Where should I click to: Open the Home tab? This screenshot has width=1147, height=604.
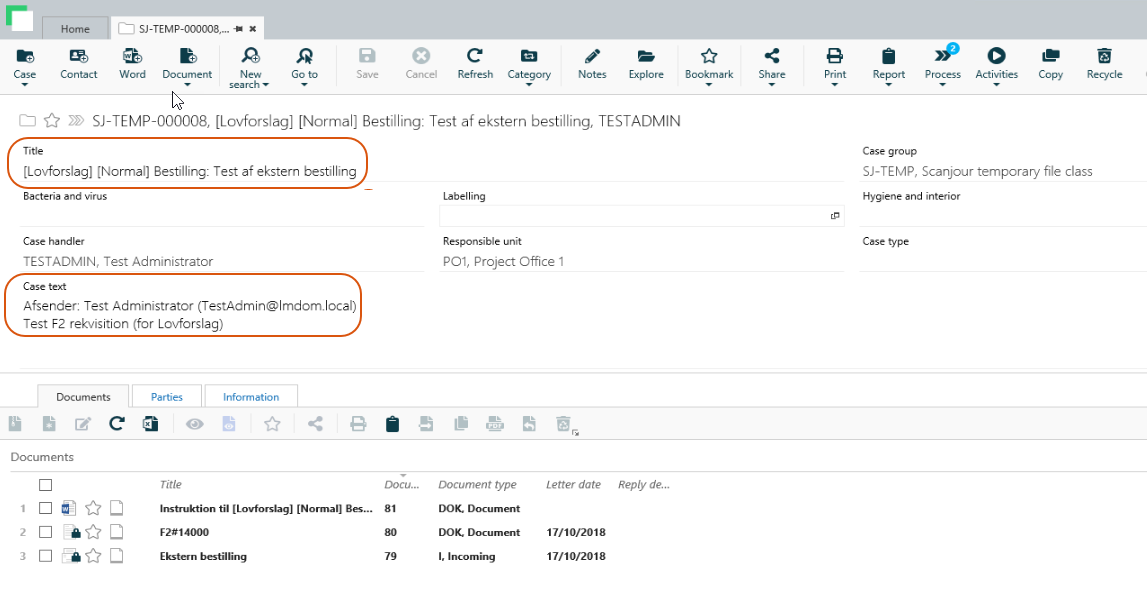tap(75, 29)
